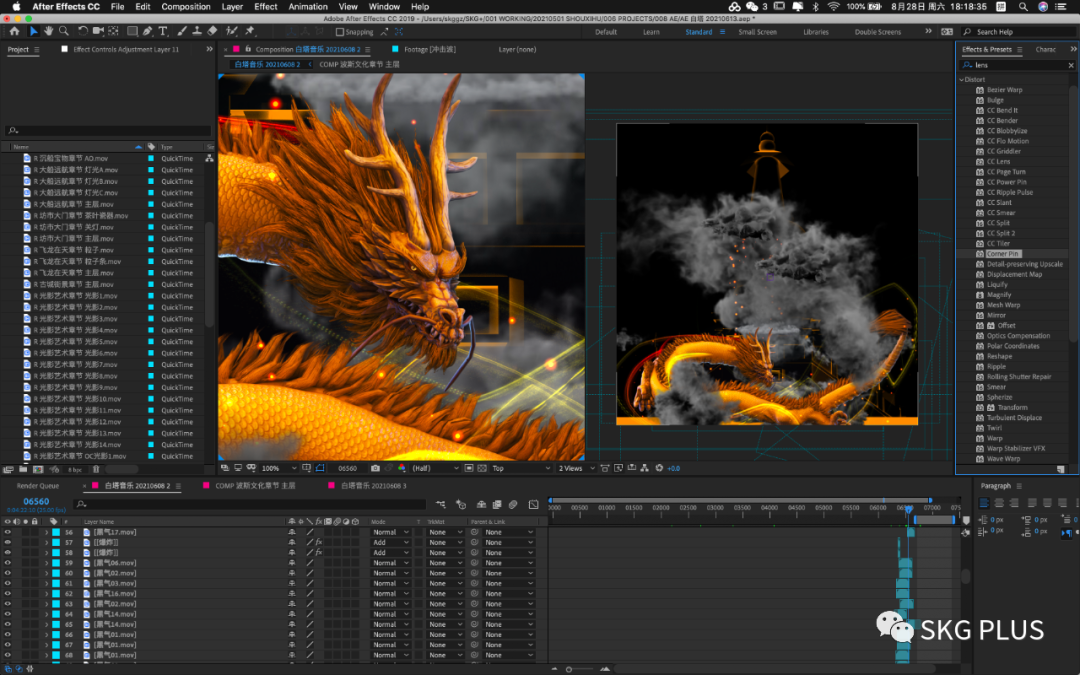
Task: Hide layer 56 using its eye icon
Action: (x=7, y=532)
